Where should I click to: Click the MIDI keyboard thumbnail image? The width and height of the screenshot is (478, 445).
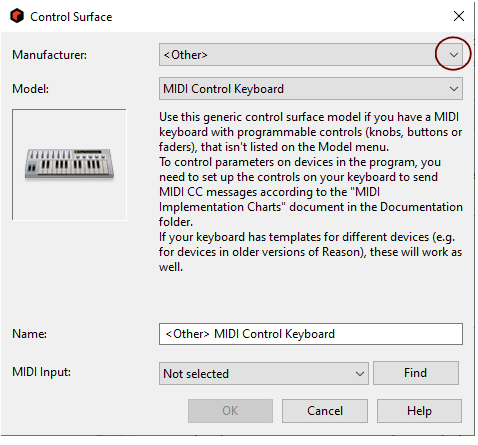[69, 164]
